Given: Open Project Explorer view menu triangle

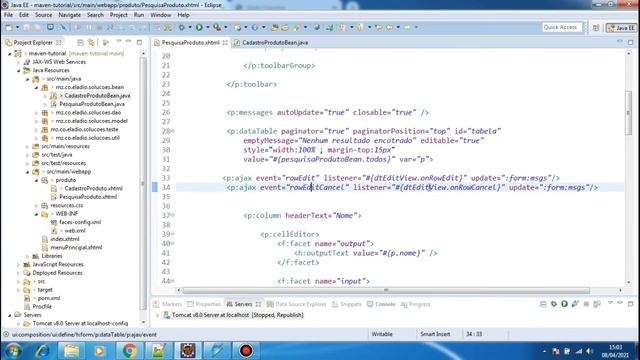Looking at the screenshot, I should click(x=119, y=42).
